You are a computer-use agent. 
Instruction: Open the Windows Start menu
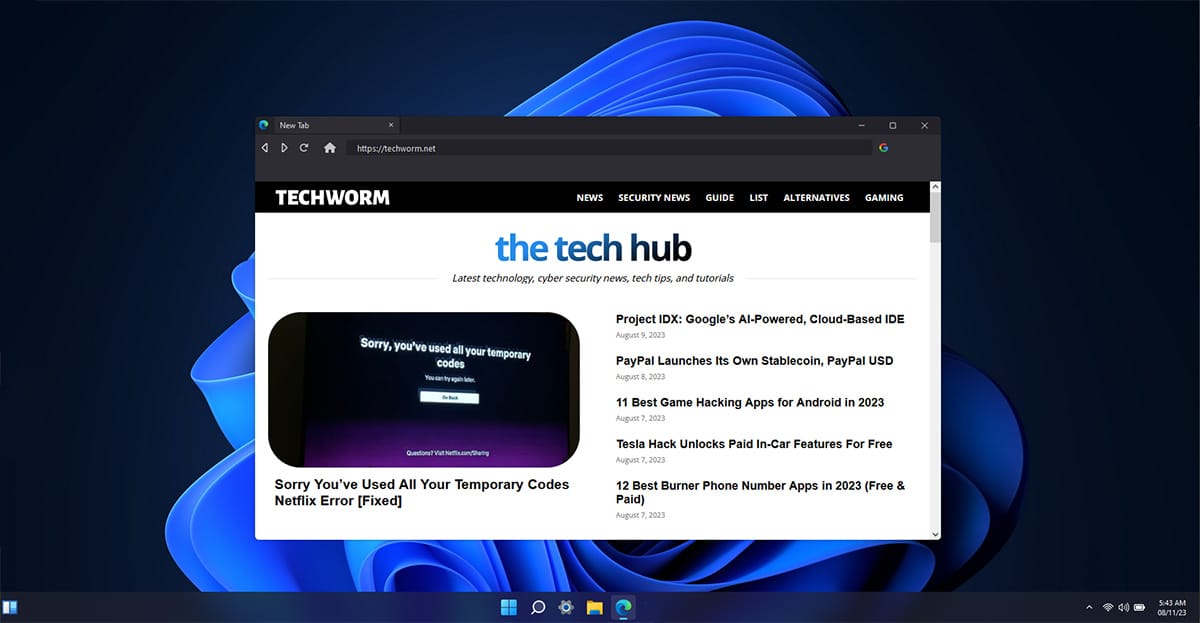(x=508, y=607)
